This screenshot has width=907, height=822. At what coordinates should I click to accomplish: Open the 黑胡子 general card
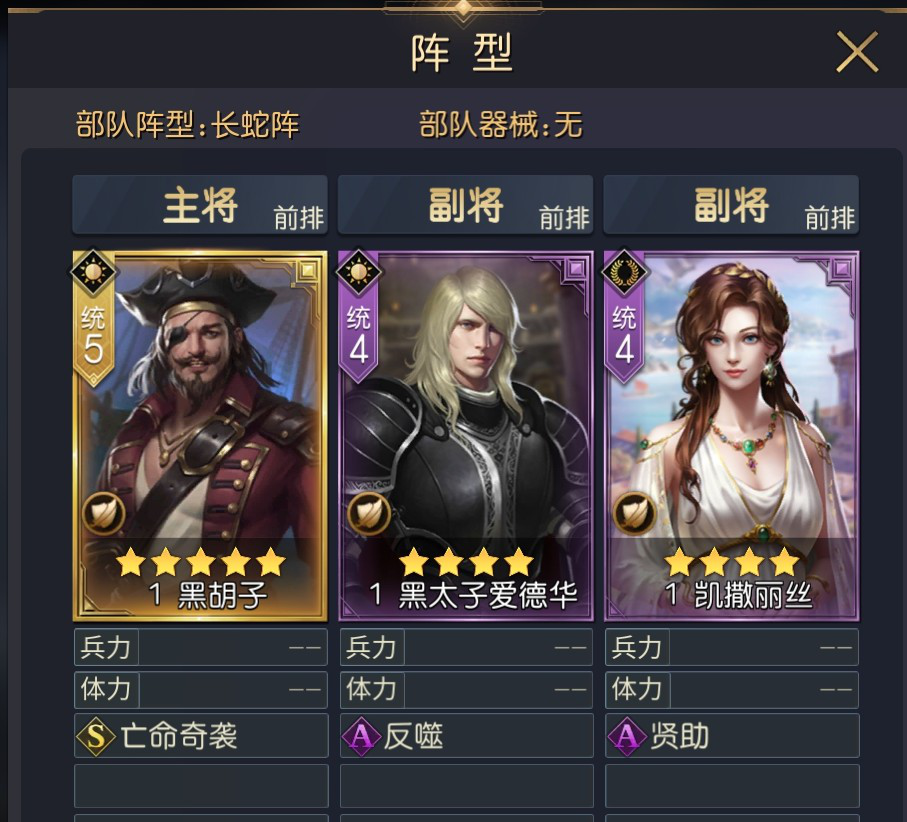(x=200, y=436)
